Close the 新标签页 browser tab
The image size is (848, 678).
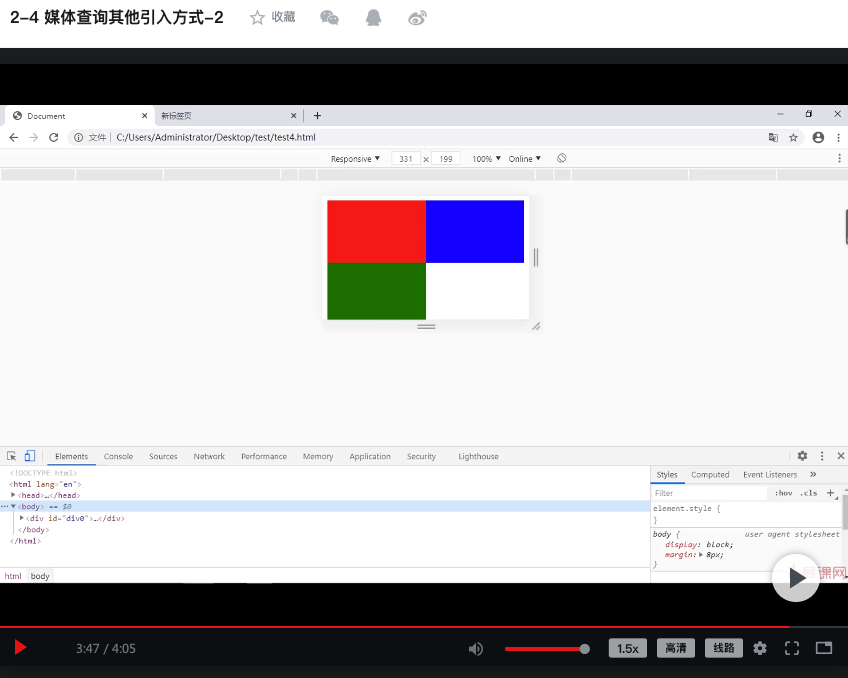(x=294, y=116)
